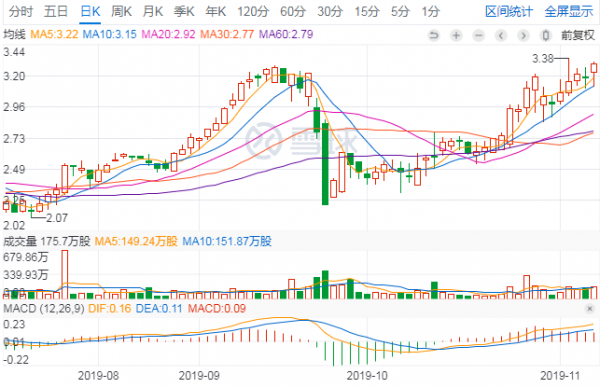Choose the 60分 interval tab
This screenshot has width=600, height=388.
coord(293,11)
